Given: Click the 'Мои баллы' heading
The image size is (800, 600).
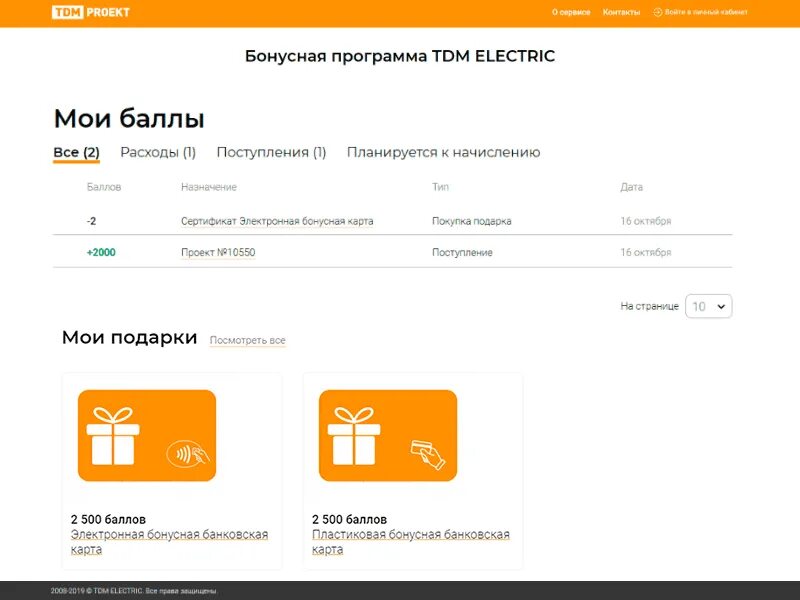Looking at the screenshot, I should pos(129,119).
